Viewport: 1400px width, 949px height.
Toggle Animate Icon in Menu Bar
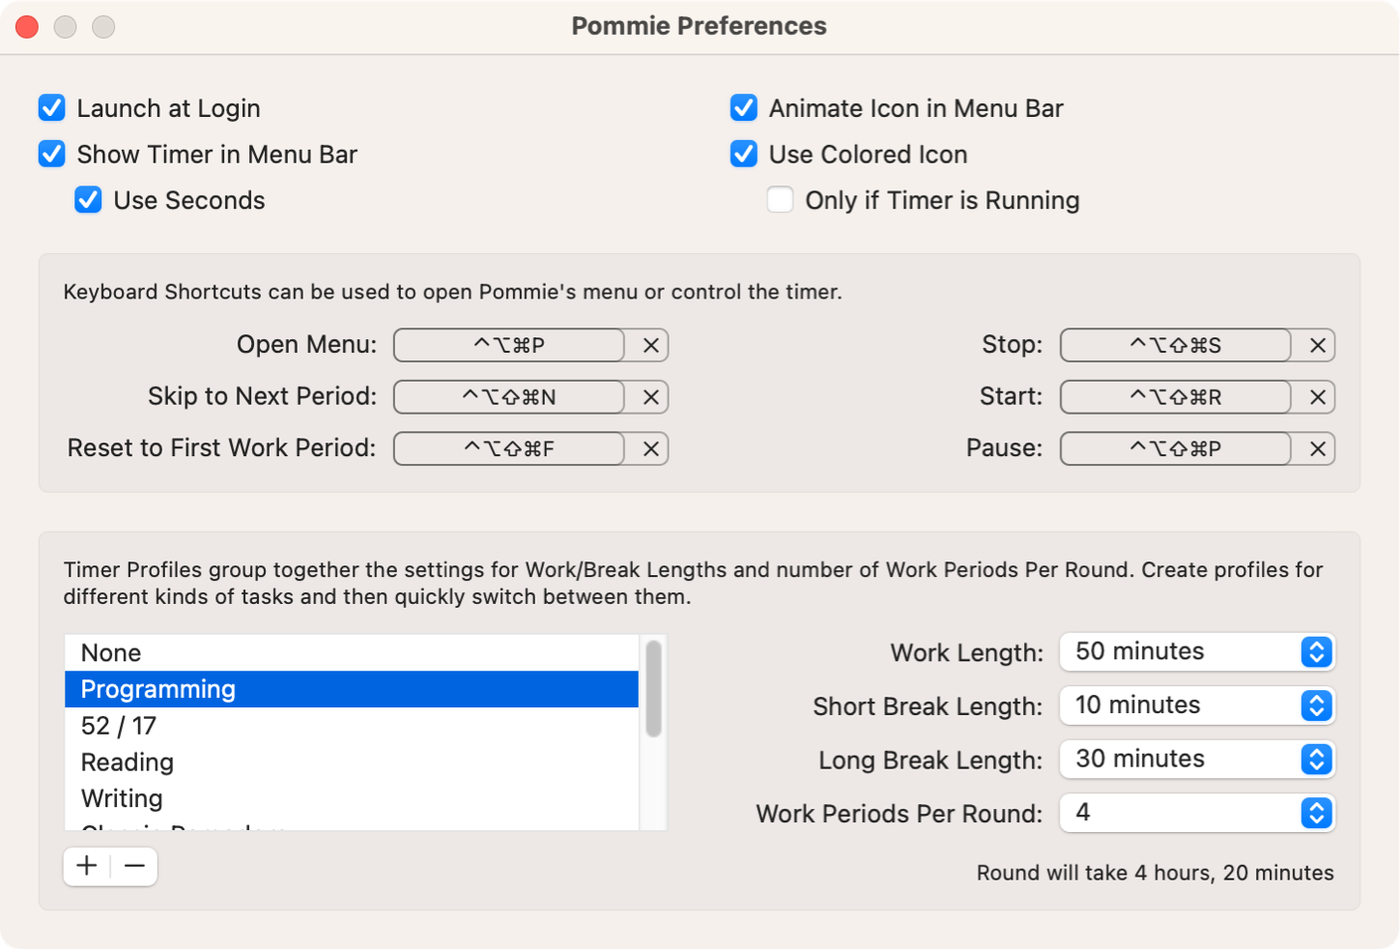point(744,108)
